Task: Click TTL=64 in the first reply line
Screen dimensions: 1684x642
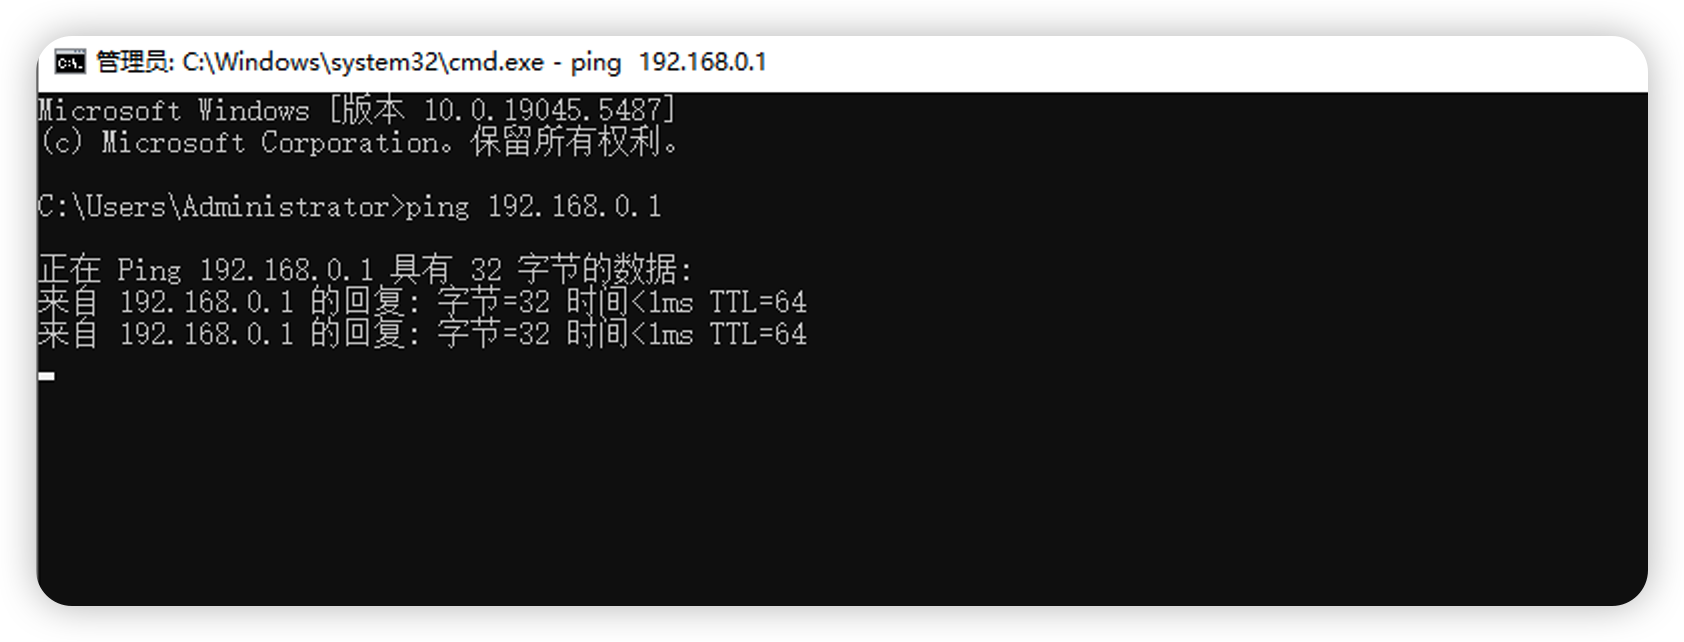Action: pyautogui.click(x=758, y=302)
